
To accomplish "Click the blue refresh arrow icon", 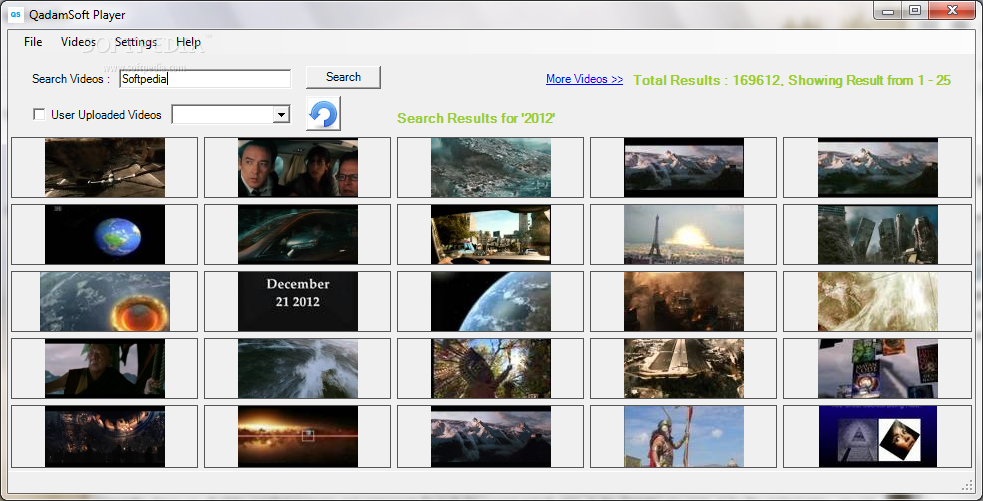I will (323, 113).
